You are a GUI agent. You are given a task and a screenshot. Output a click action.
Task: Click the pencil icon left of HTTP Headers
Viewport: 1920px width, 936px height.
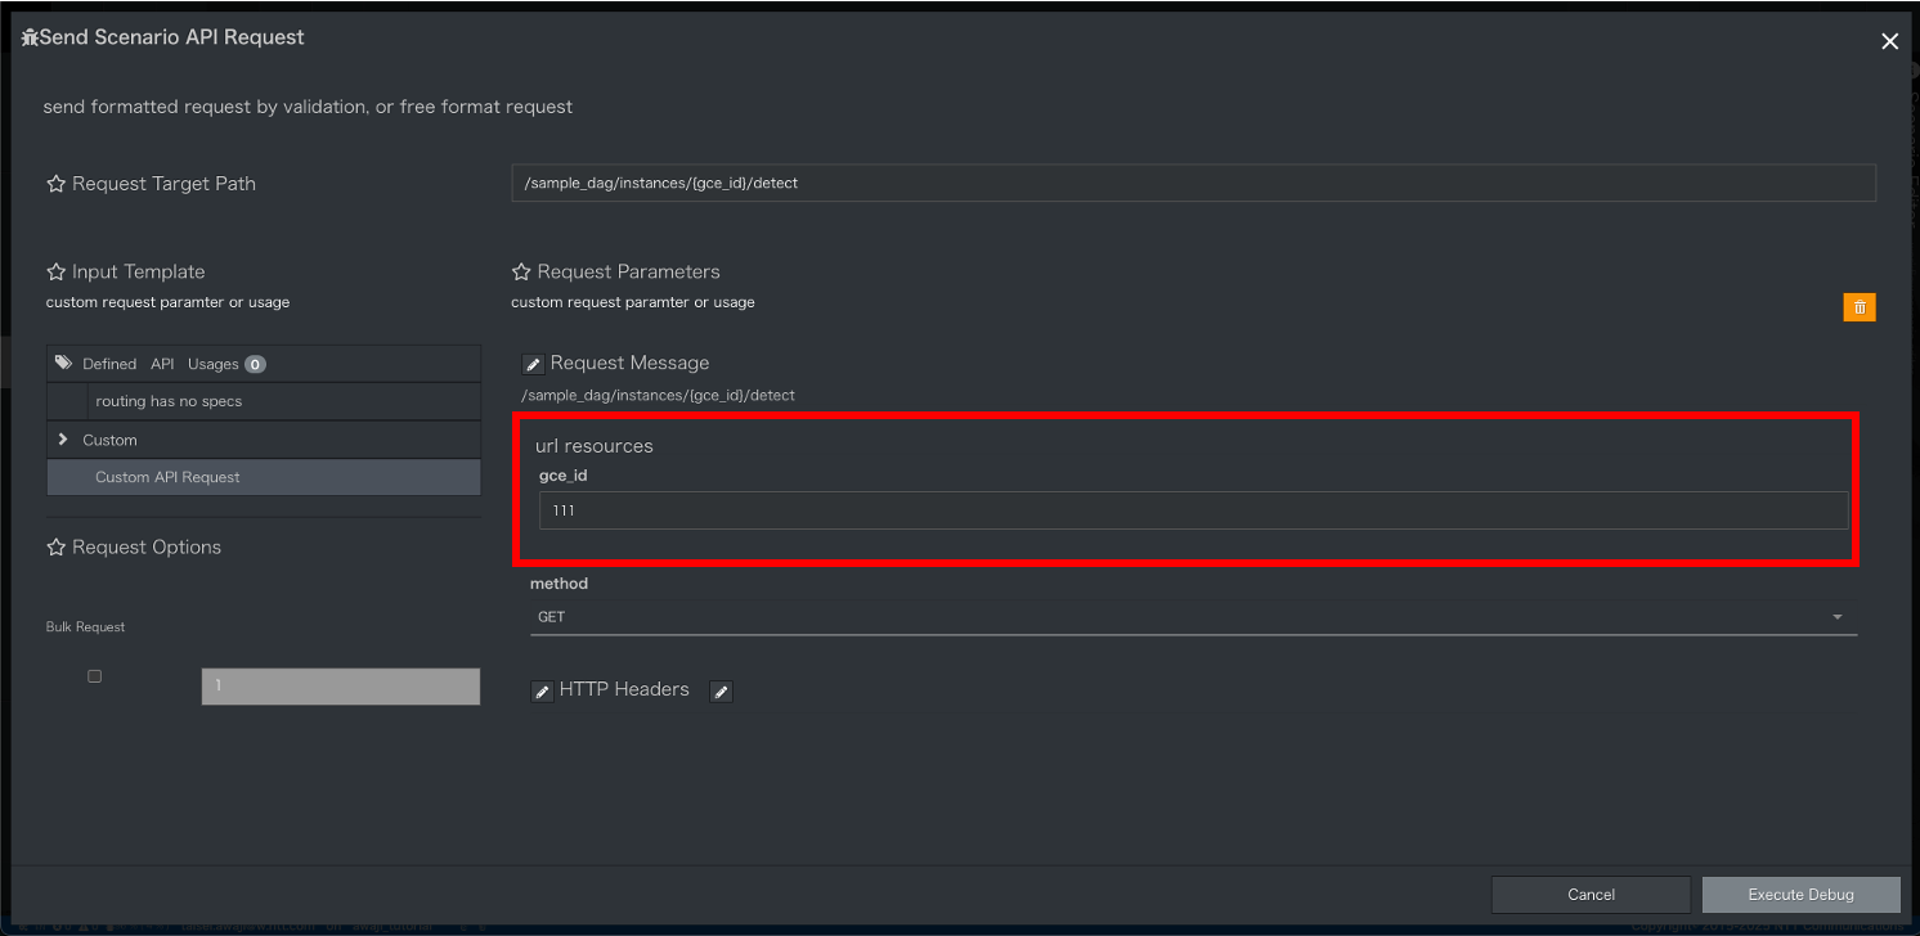(542, 691)
